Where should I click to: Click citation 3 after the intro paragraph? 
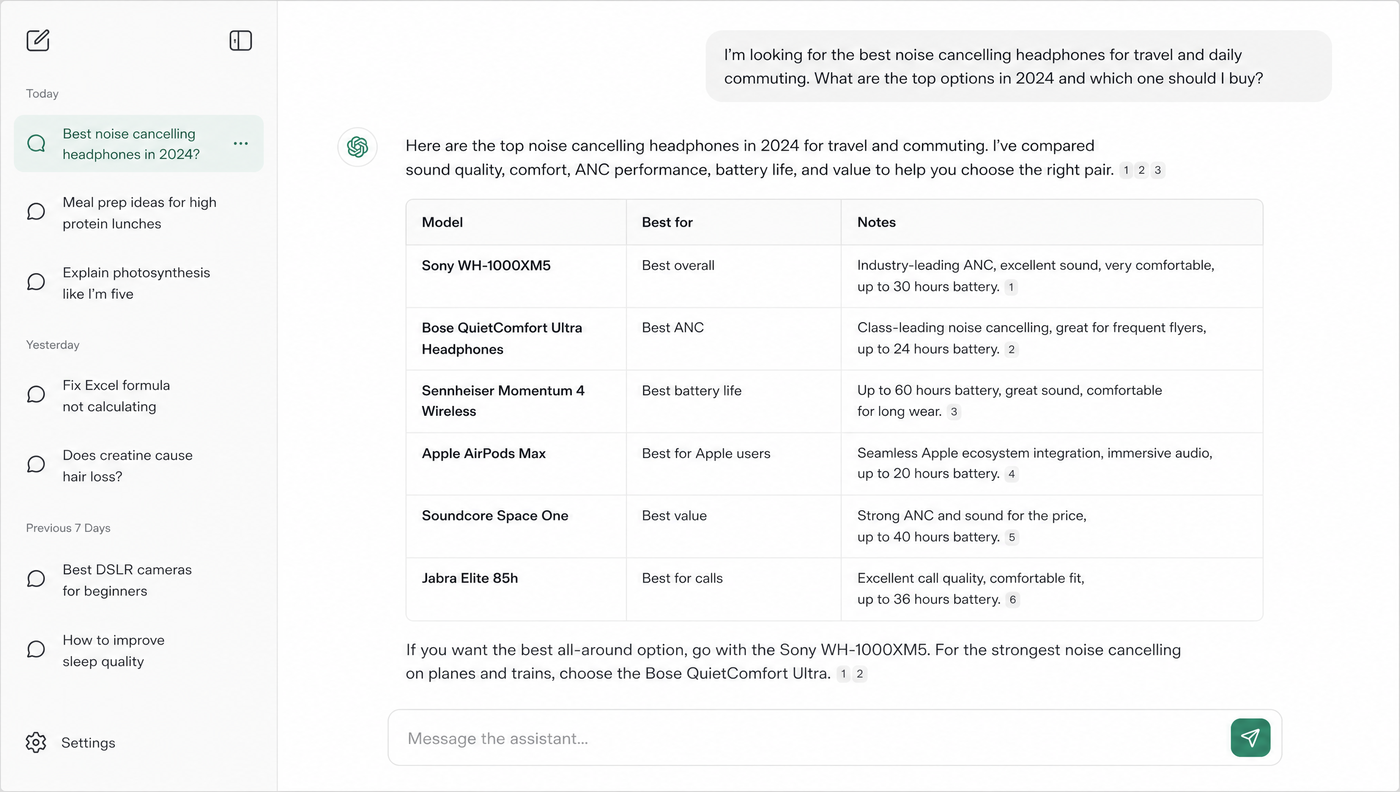(x=1158, y=171)
